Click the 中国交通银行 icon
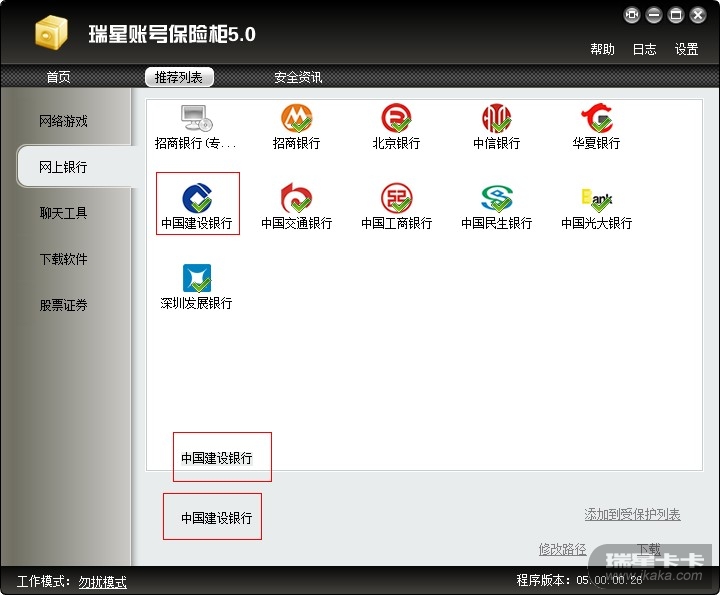 click(296, 198)
